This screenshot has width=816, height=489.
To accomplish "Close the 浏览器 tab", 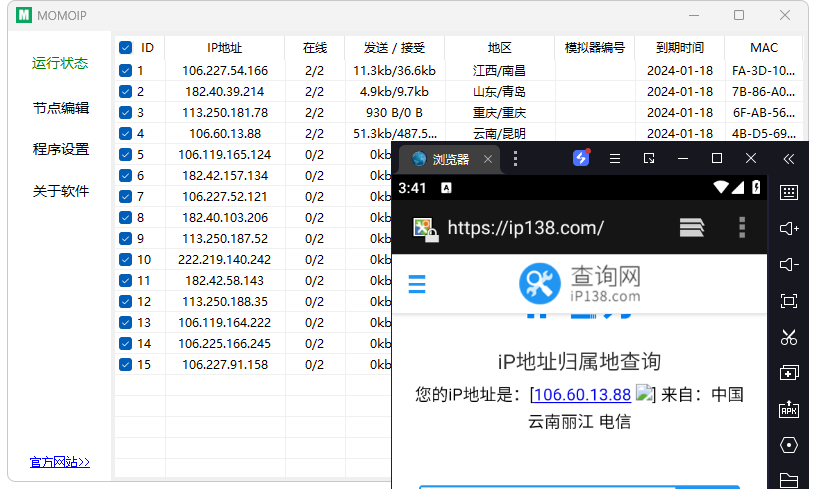I will pyautogui.click(x=488, y=159).
